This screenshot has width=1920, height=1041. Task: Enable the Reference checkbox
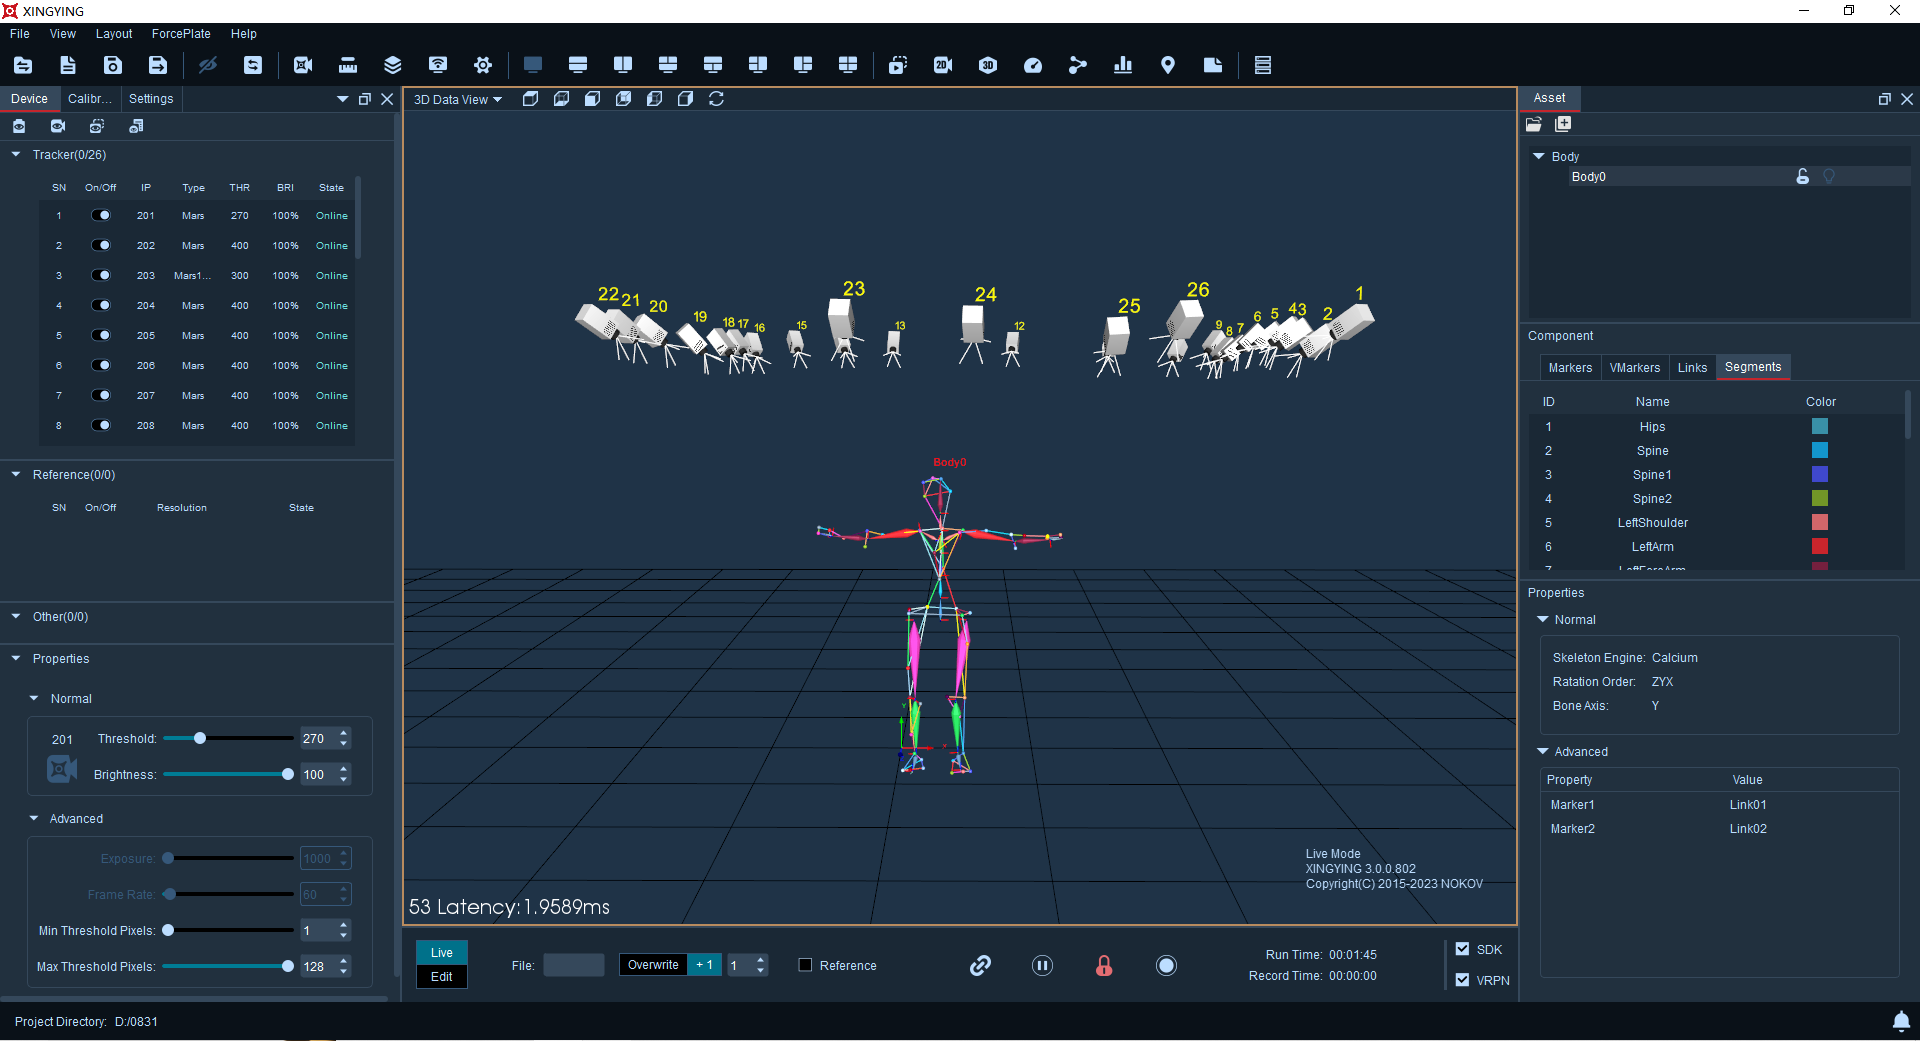805,965
